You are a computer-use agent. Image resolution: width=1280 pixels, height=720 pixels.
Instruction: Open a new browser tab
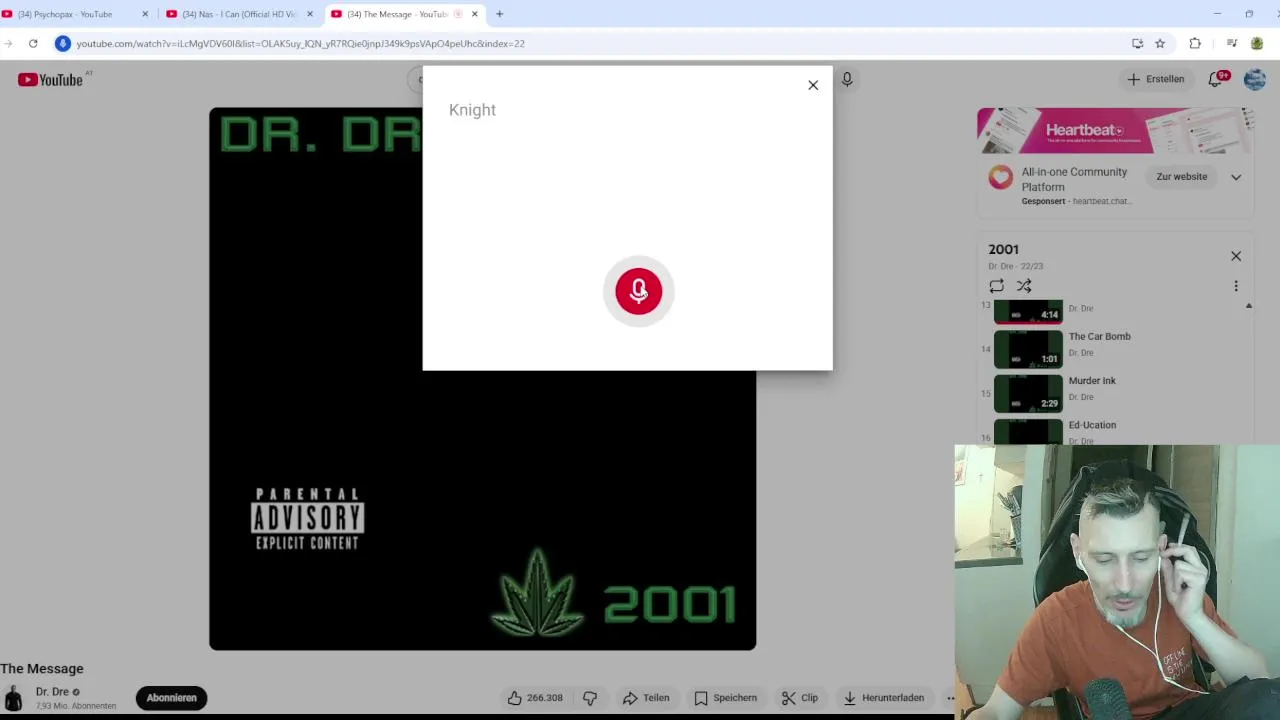pyautogui.click(x=500, y=14)
